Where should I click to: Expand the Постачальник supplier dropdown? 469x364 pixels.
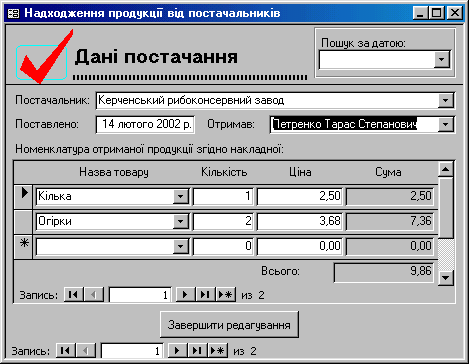click(x=446, y=100)
